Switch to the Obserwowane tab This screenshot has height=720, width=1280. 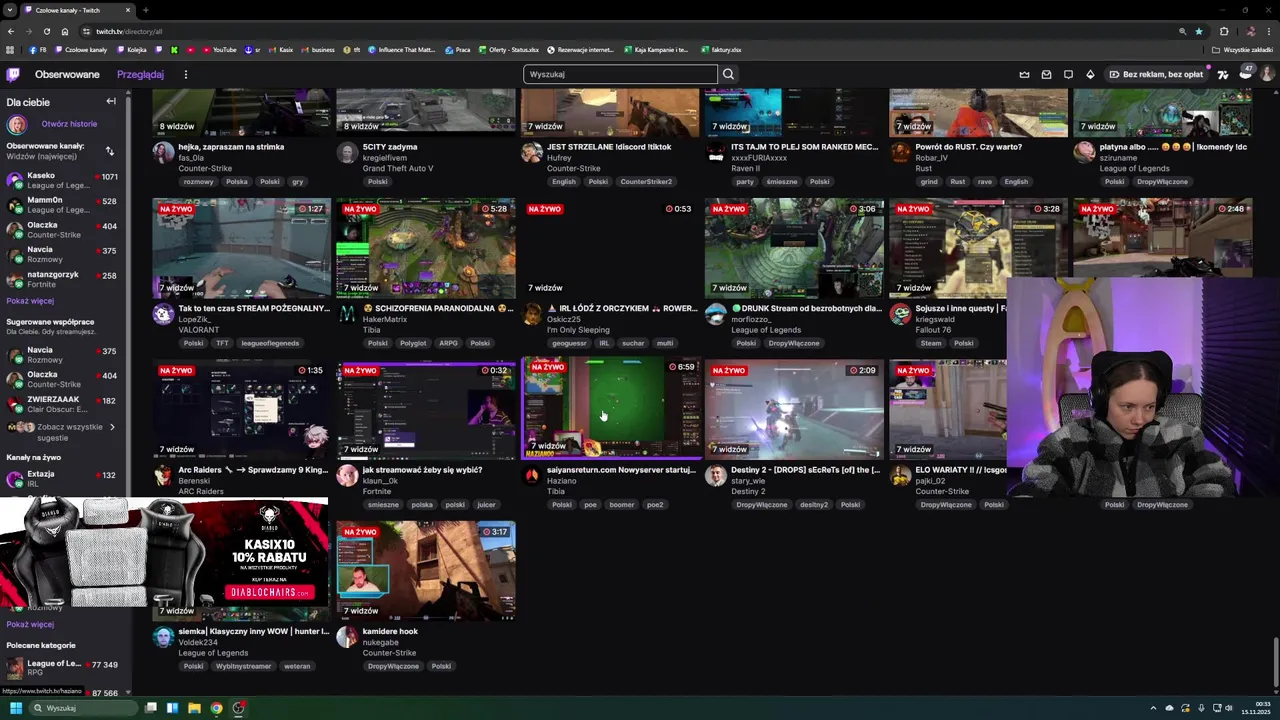pyautogui.click(x=67, y=74)
